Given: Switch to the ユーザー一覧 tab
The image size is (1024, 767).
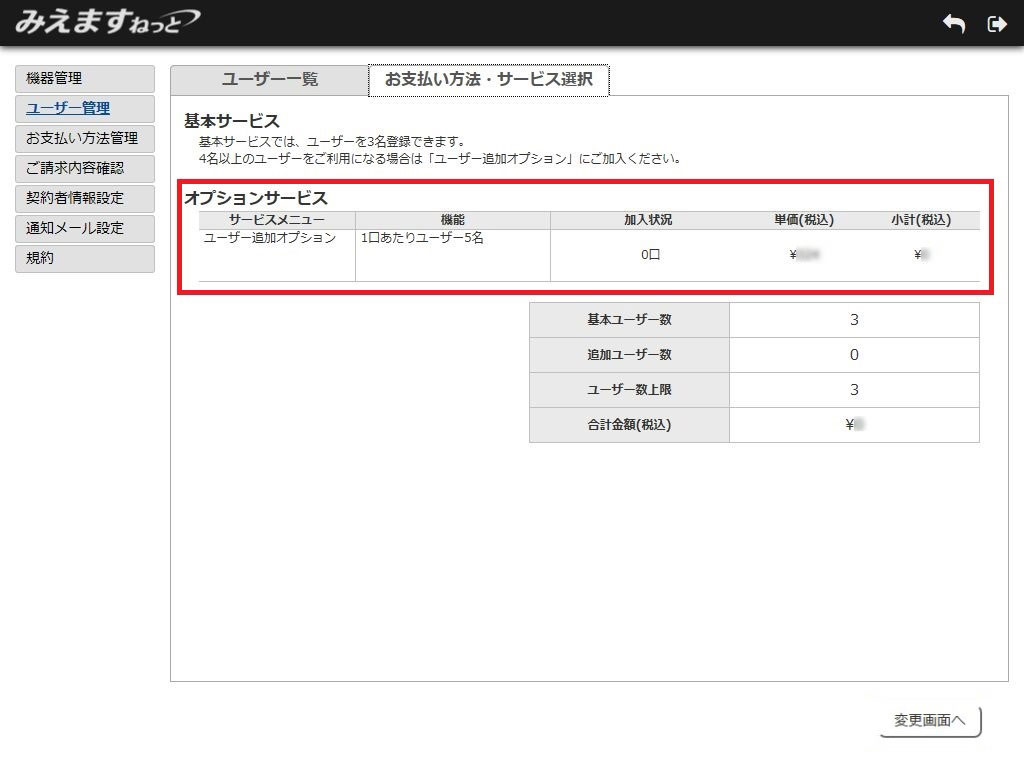Looking at the screenshot, I should point(269,80).
